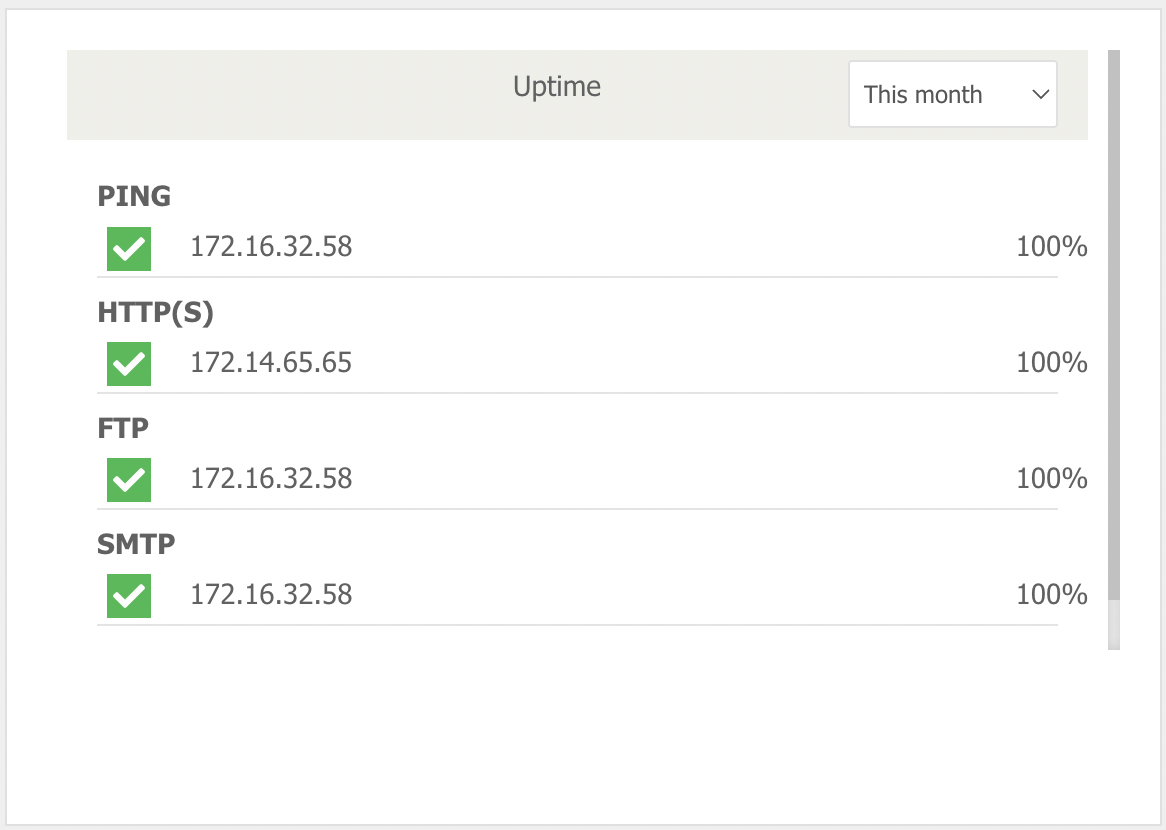Click the FTP section heading
This screenshot has width=1166, height=830.
click(123, 428)
